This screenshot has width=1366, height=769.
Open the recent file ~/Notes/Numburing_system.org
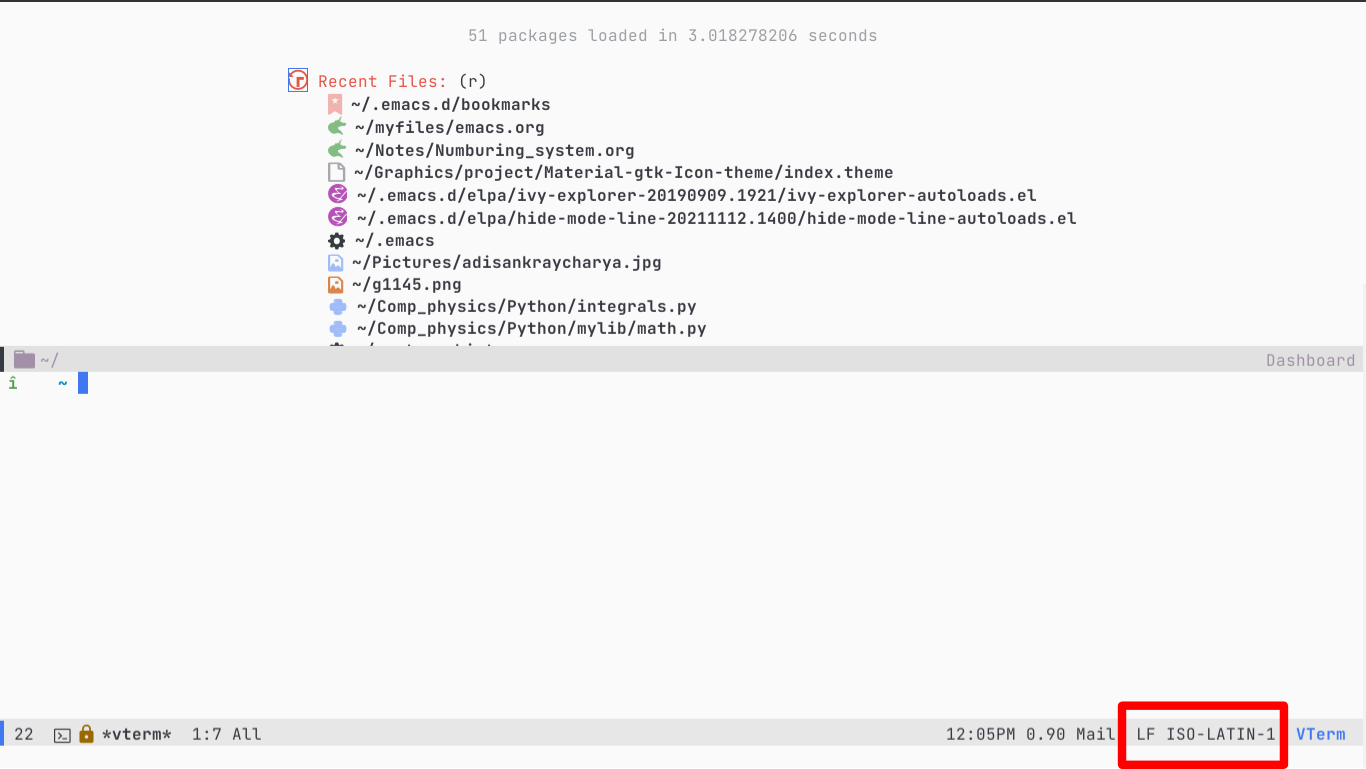click(x=493, y=150)
